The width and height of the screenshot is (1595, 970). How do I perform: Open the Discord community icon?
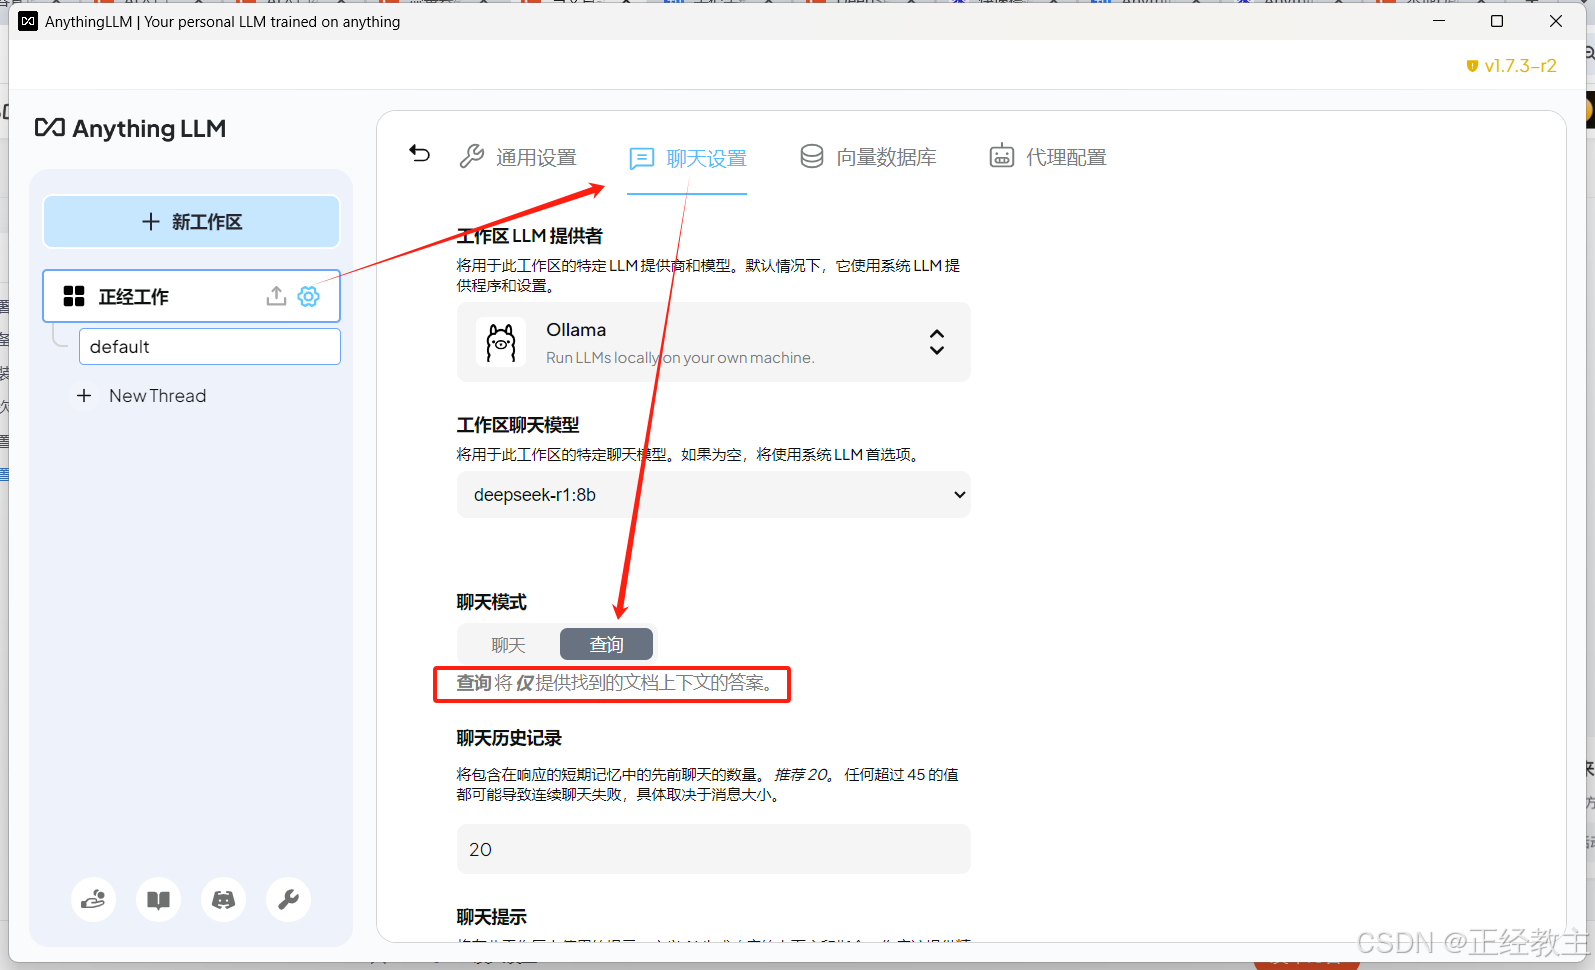[x=223, y=900]
